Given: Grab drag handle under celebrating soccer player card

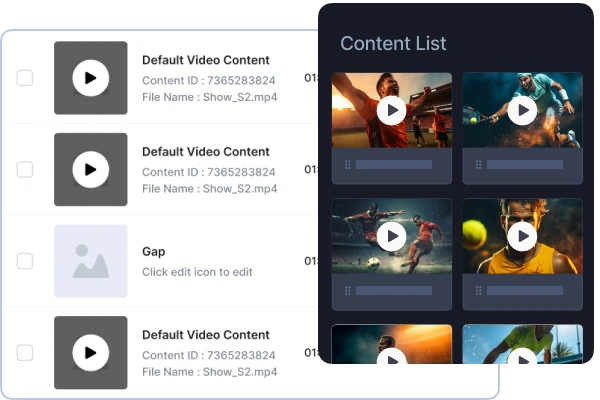Looking at the screenshot, I should point(347,165).
